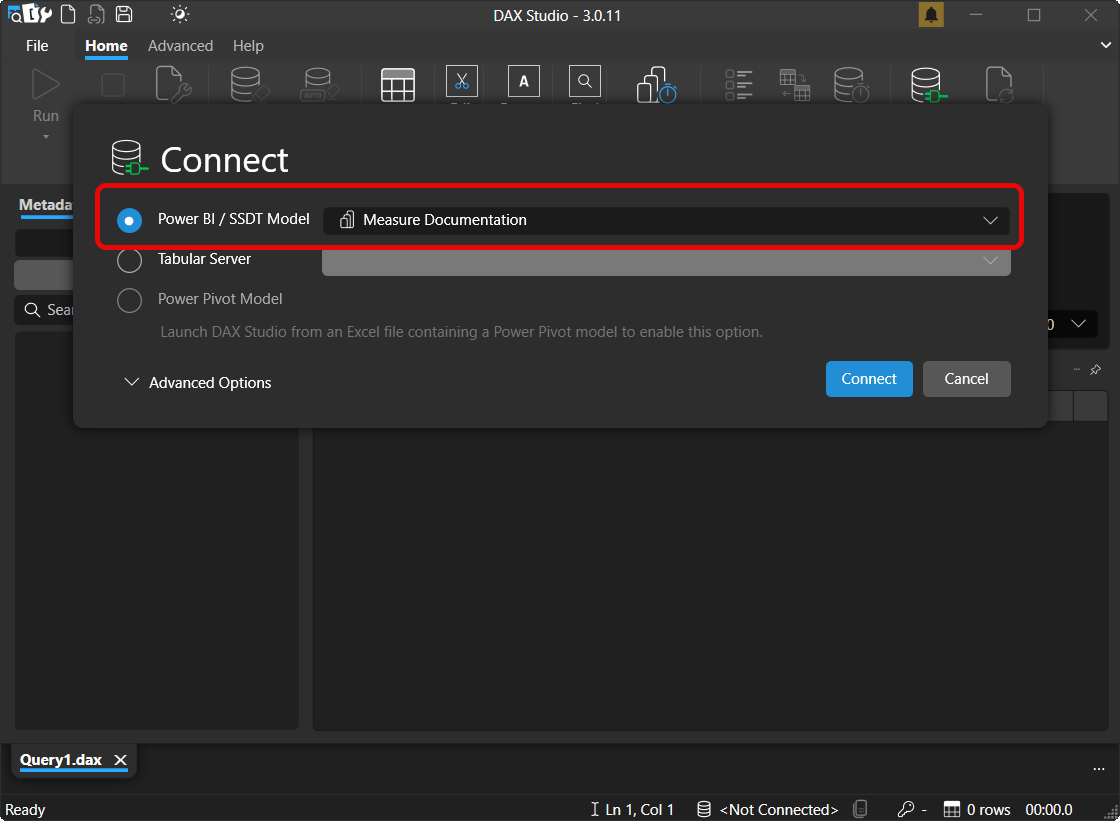This screenshot has height=821, width=1120.
Task: Click the Clear Cache database icon
Action: (249, 84)
